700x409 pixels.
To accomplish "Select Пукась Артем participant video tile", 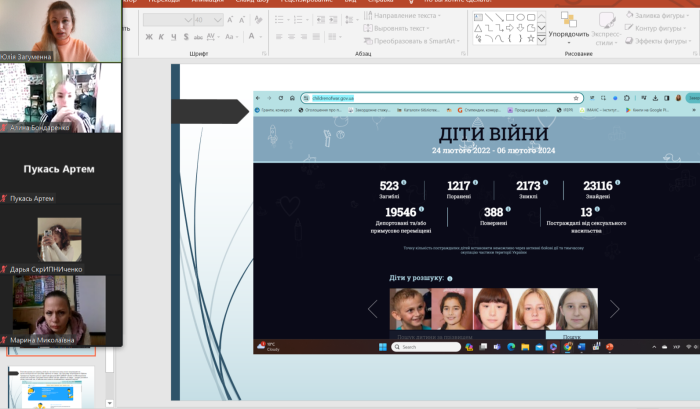I will pos(61,171).
